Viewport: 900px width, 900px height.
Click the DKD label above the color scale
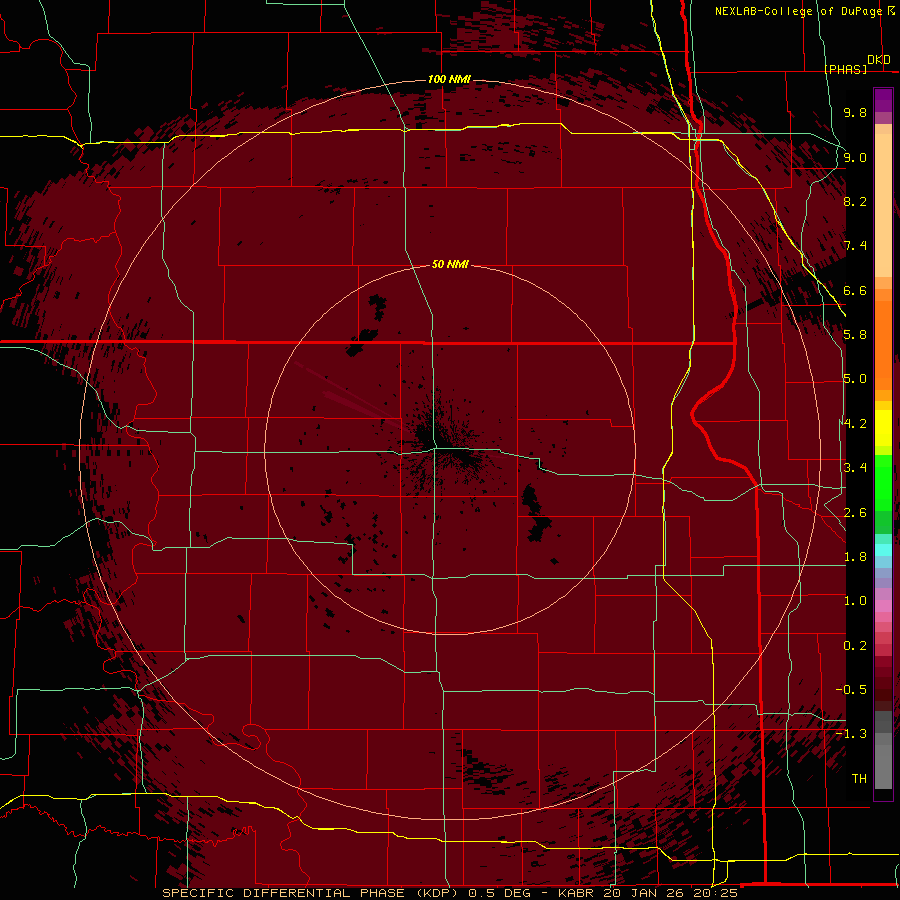879,60
